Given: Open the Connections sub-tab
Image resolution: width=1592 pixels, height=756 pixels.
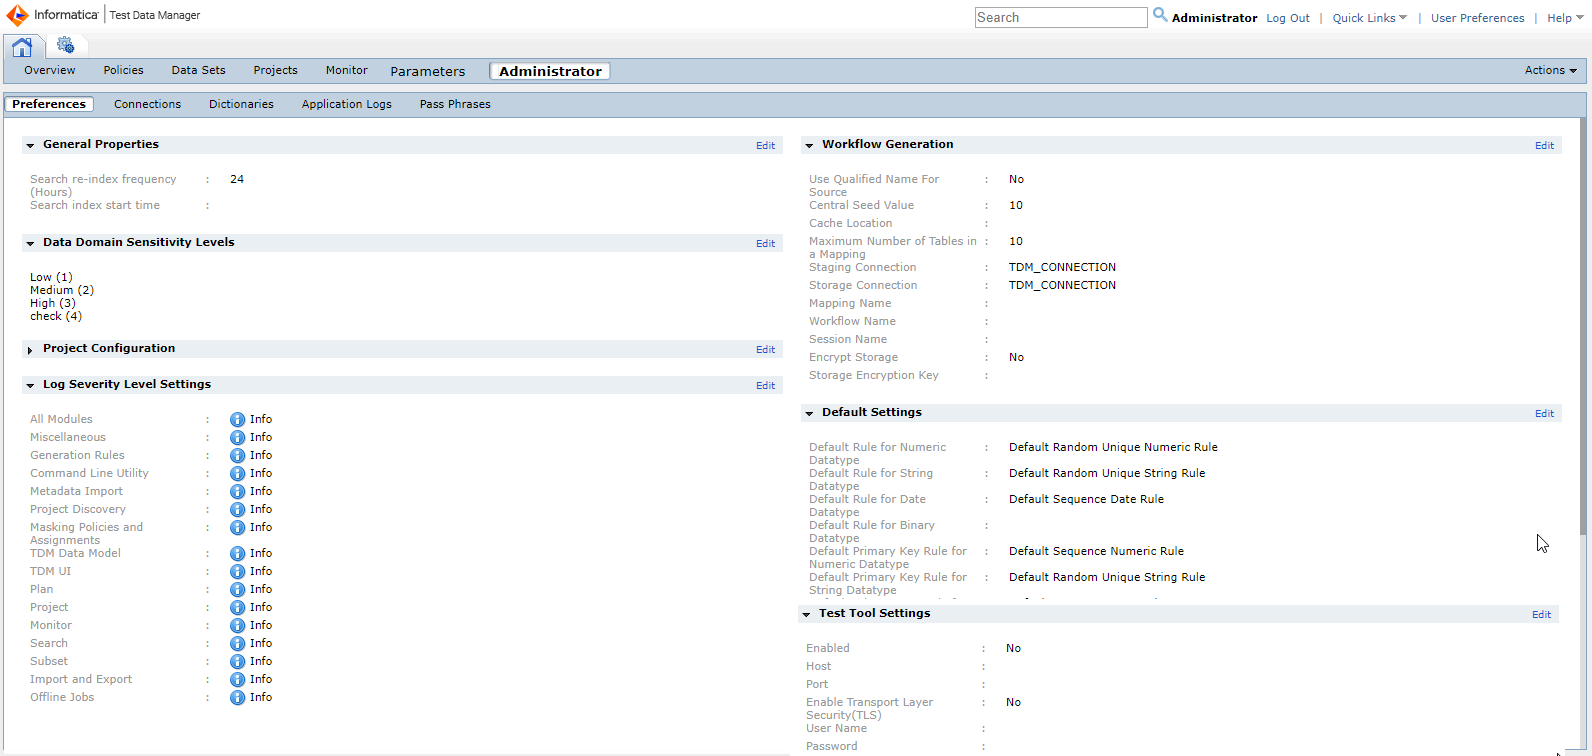Looking at the screenshot, I should pyautogui.click(x=147, y=104).
